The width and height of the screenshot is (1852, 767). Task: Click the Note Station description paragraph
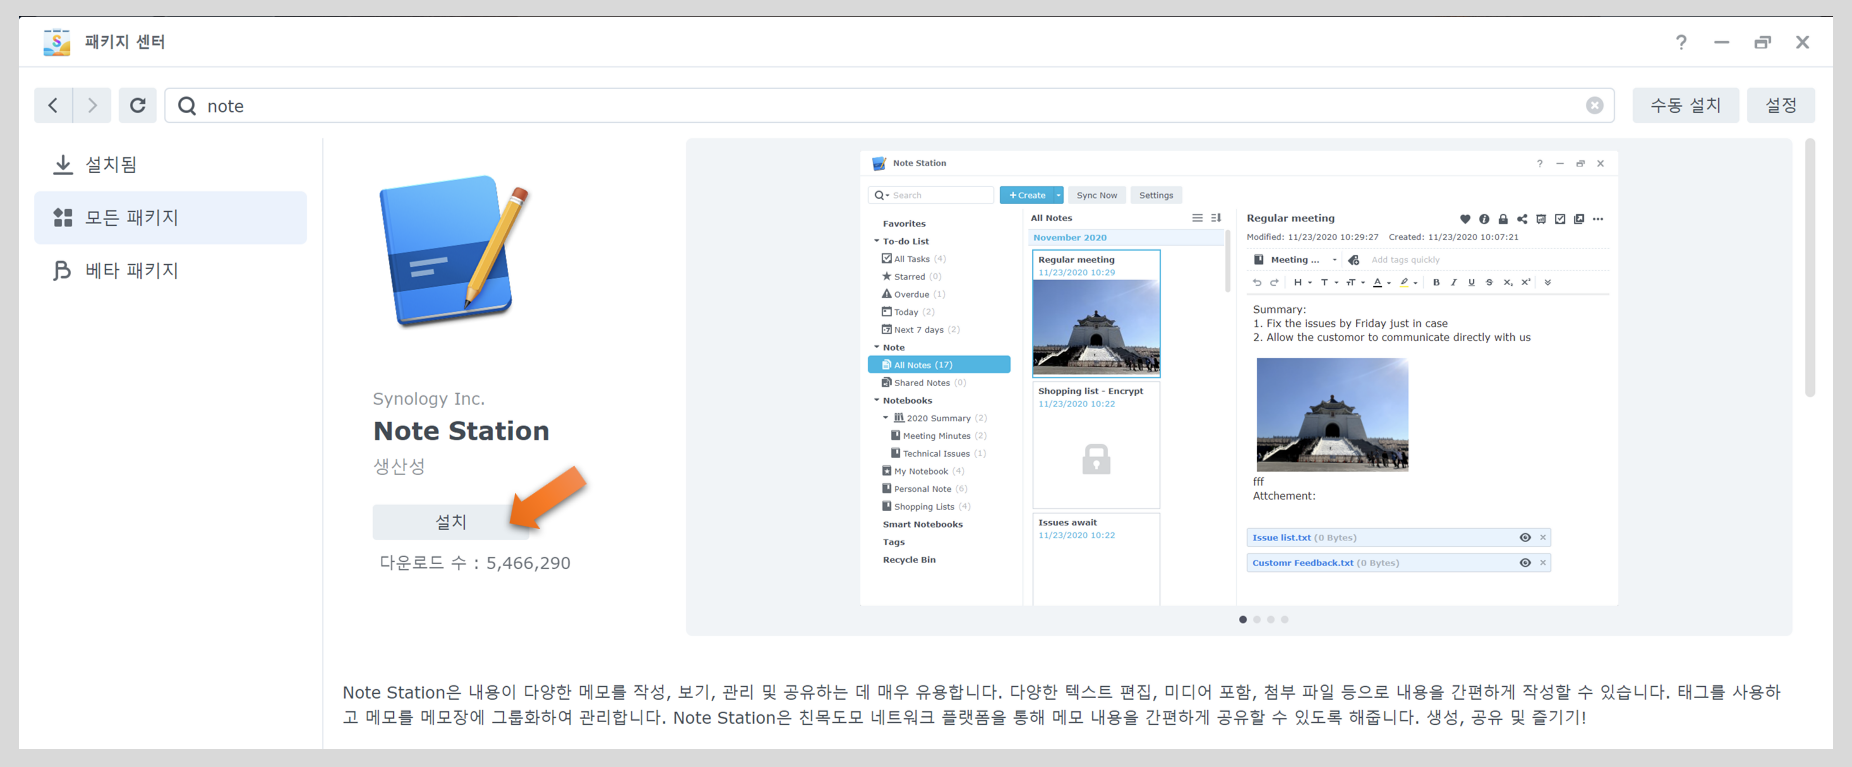pyautogui.click(x=1061, y=705)
